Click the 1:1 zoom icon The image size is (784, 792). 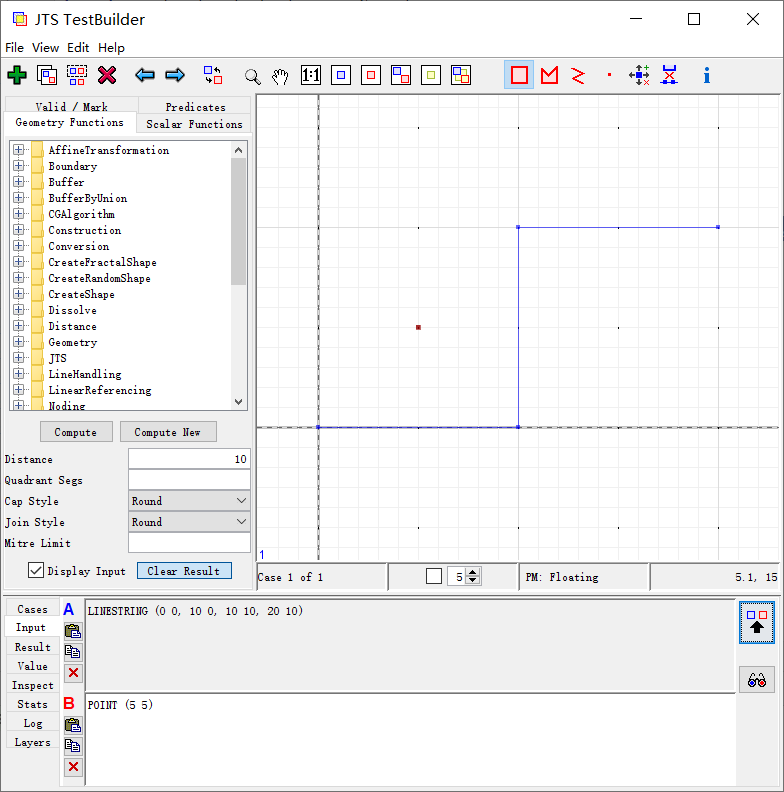click(x=311, y=75)
